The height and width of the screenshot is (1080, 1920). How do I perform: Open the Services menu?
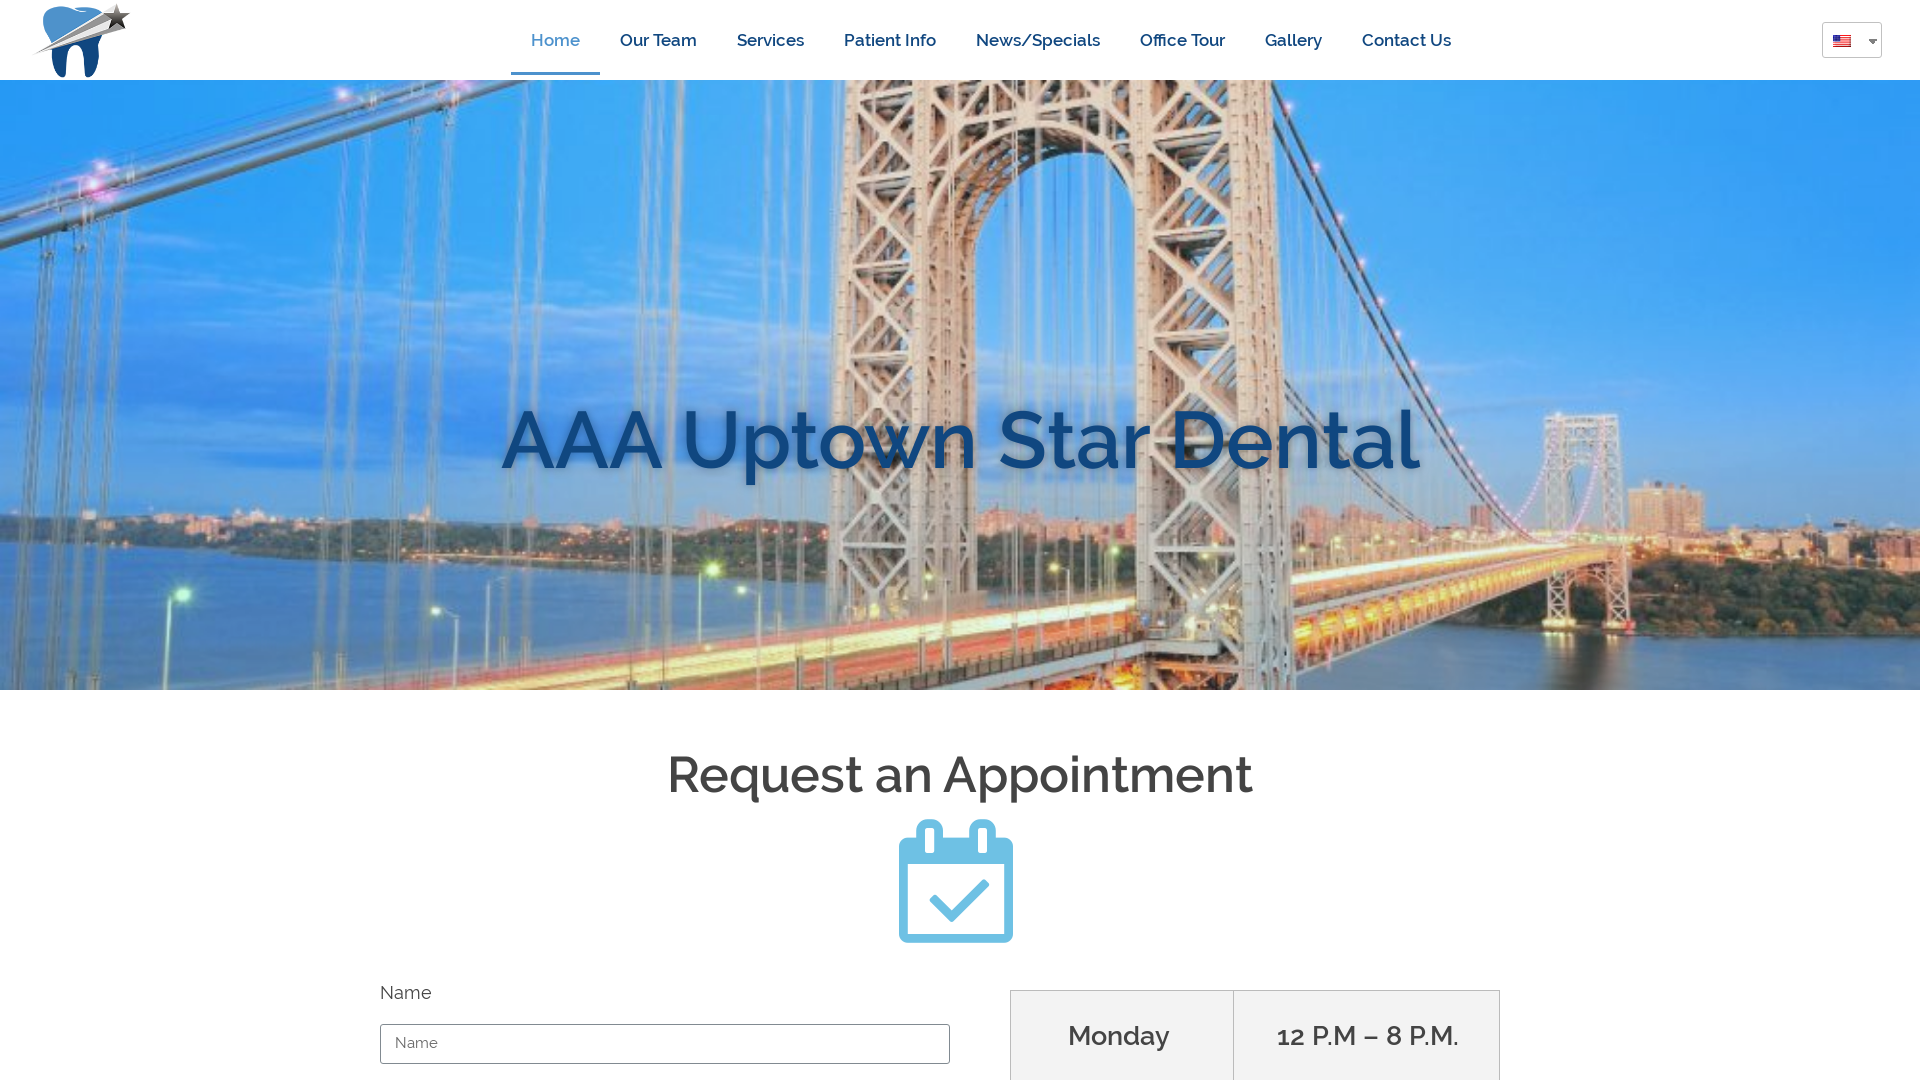(x=770, y=40)
